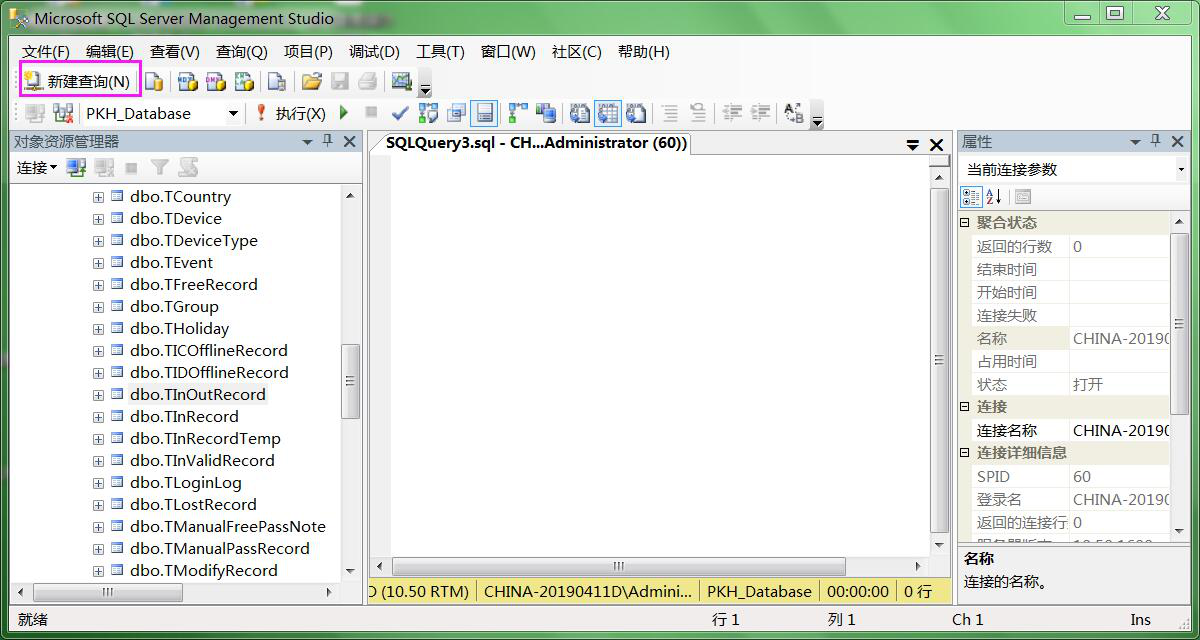The image size is (1200, 640).
Task: Open the 查询(Q) menu
Action: (x=242, y=52)
